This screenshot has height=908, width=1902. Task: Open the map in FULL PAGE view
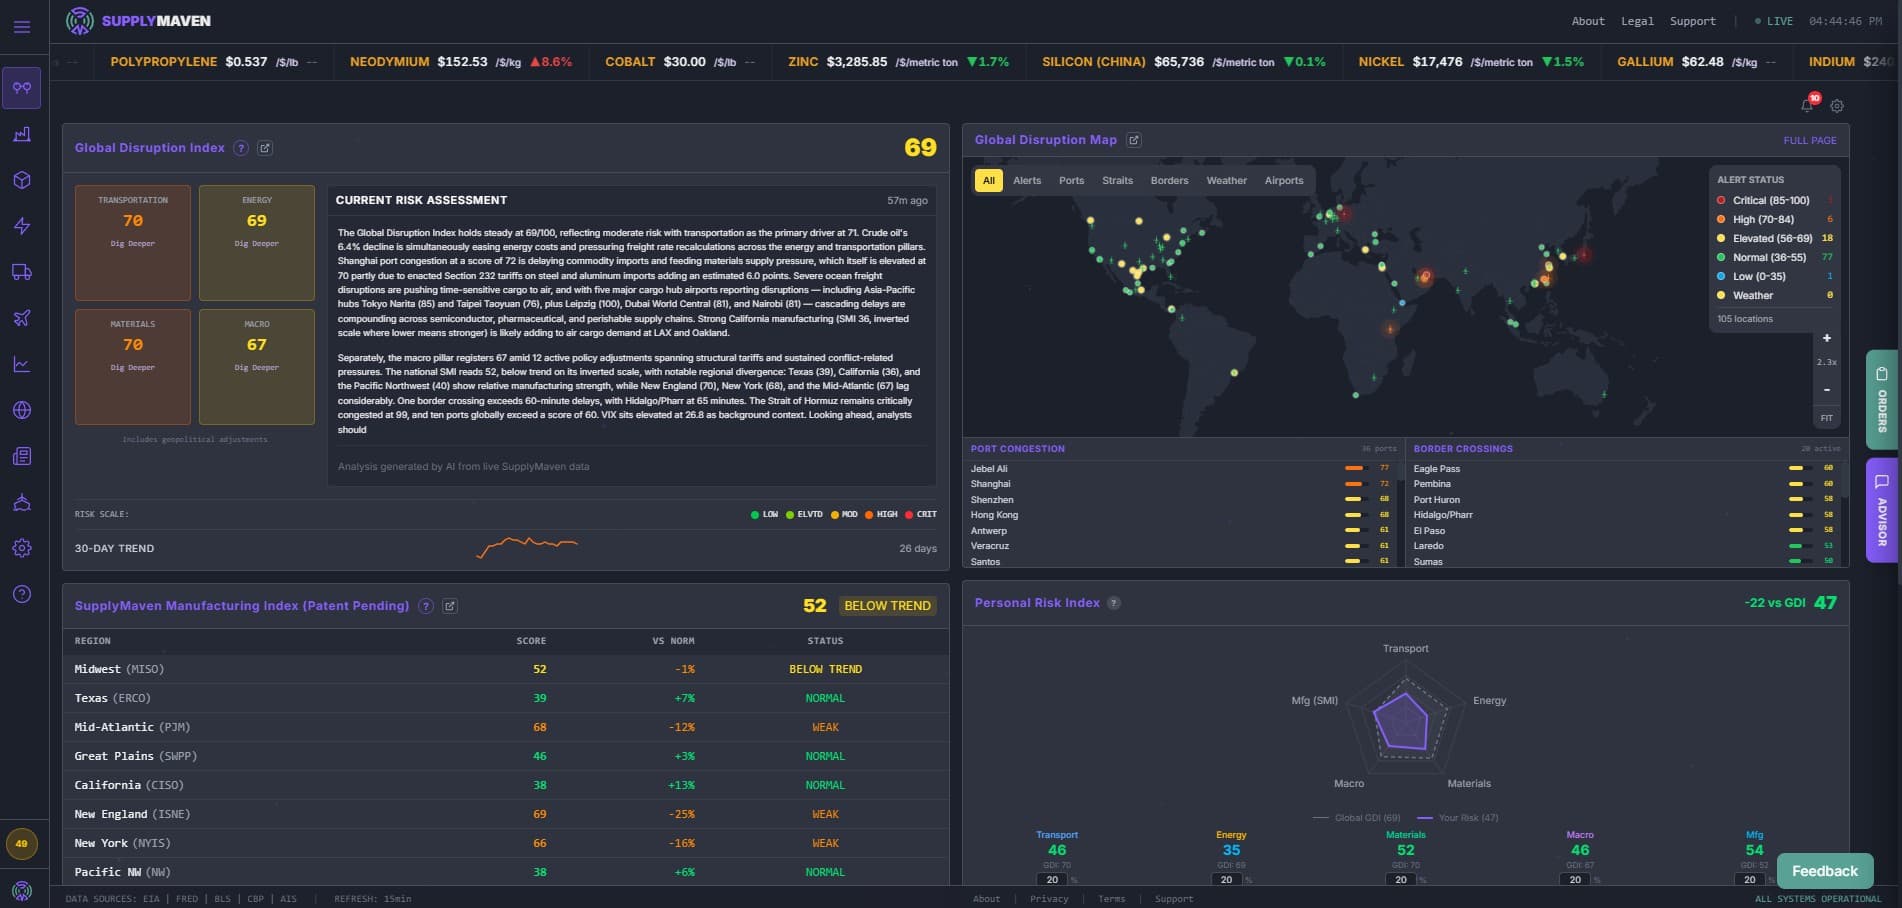pyautogui.click(x=1810, y=141)
